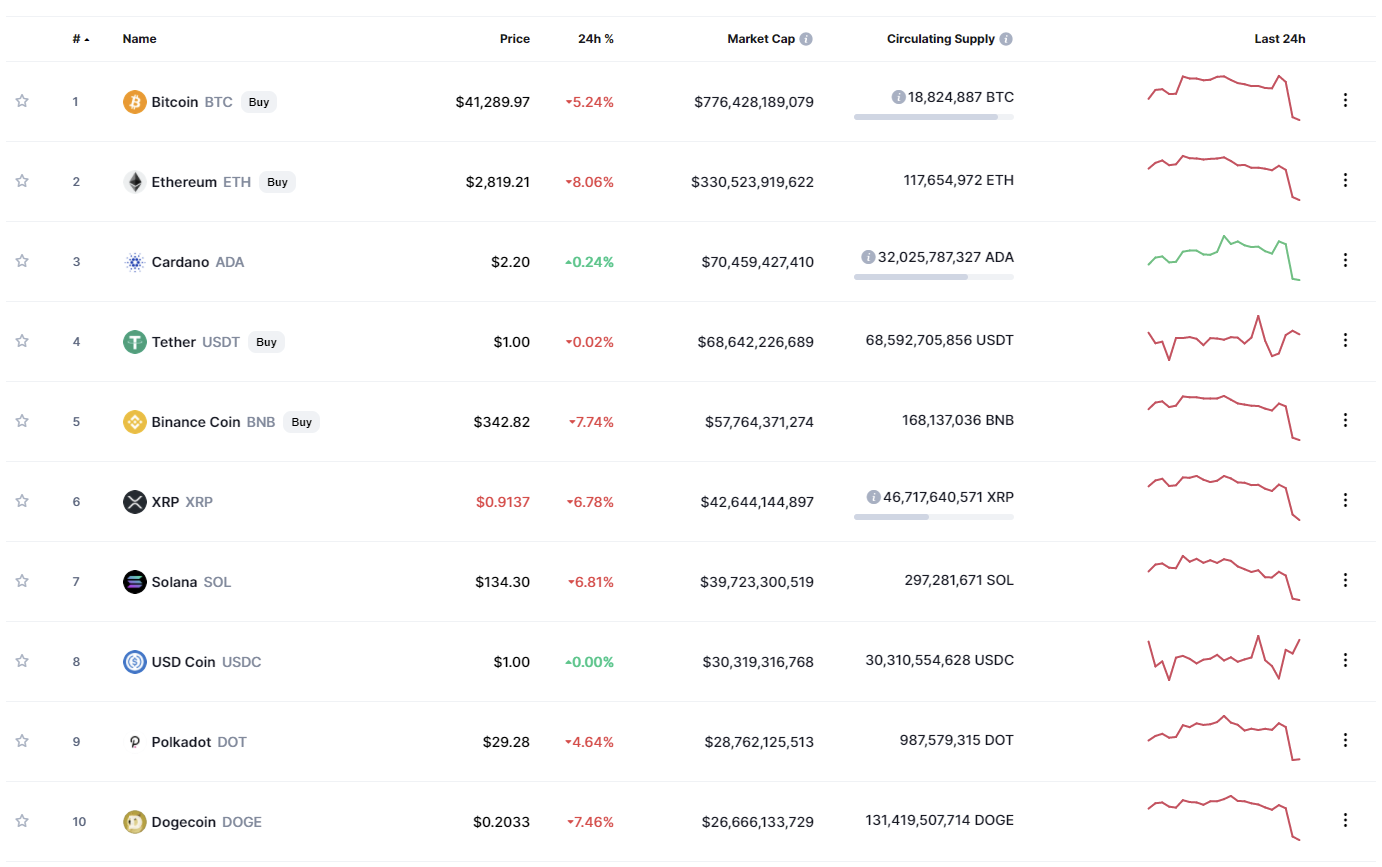Click the Cardano logo icon
This screenshot has width=1382, height=867.
click(x=134, y=262)
